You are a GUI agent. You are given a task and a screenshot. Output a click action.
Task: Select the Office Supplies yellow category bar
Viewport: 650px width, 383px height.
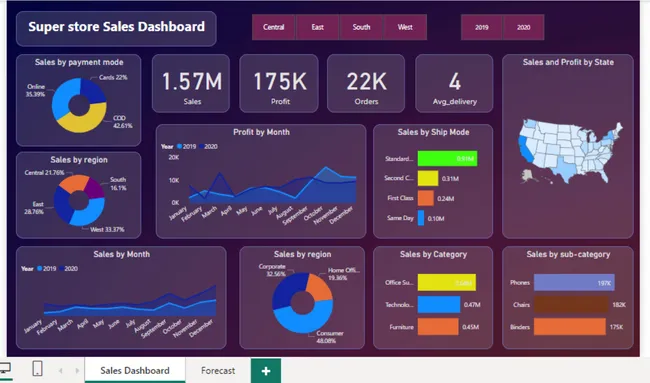coord(446,282)
